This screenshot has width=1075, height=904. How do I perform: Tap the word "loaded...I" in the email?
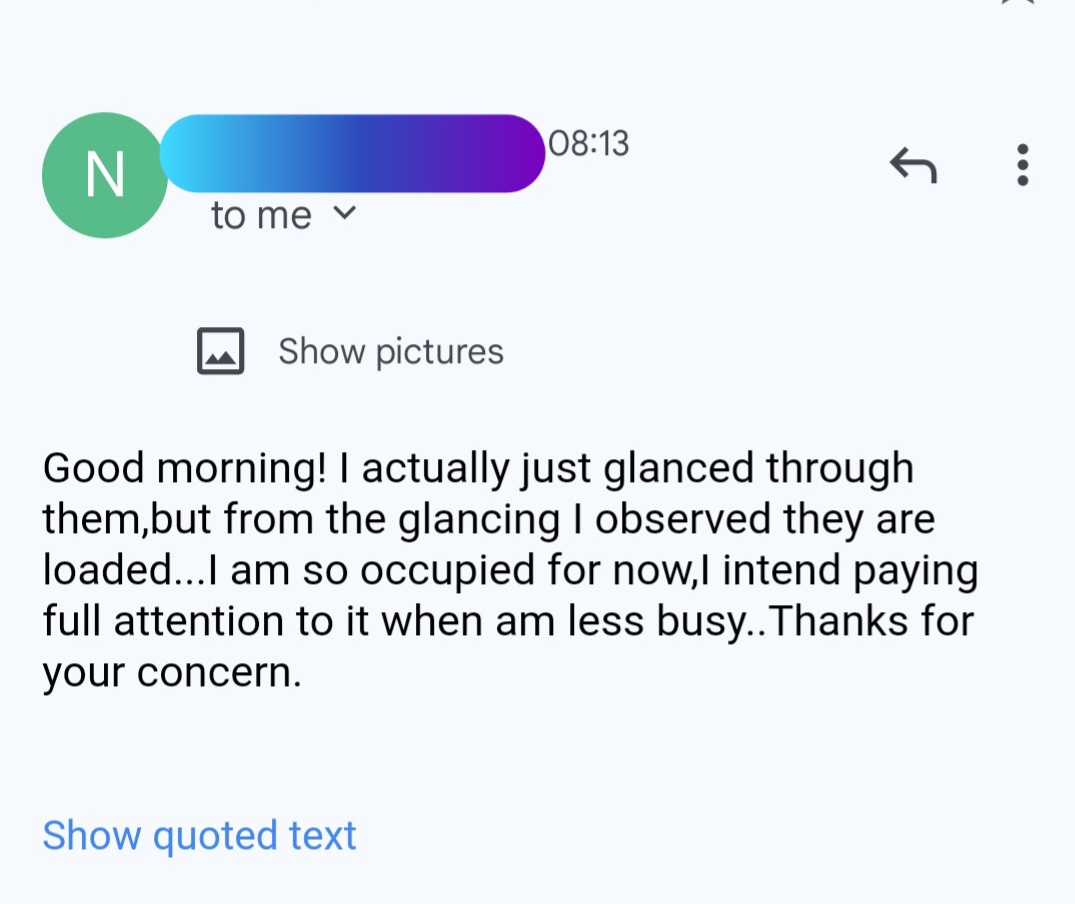pos(130,570)
